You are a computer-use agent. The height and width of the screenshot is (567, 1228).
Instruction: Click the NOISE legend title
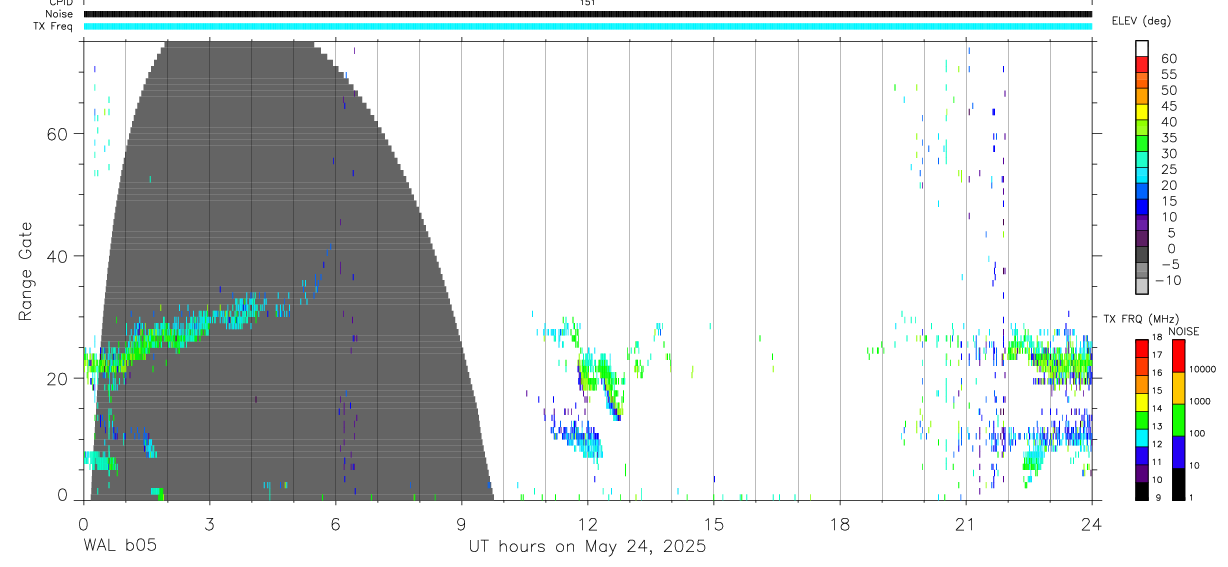click(x=1184, y=332)
